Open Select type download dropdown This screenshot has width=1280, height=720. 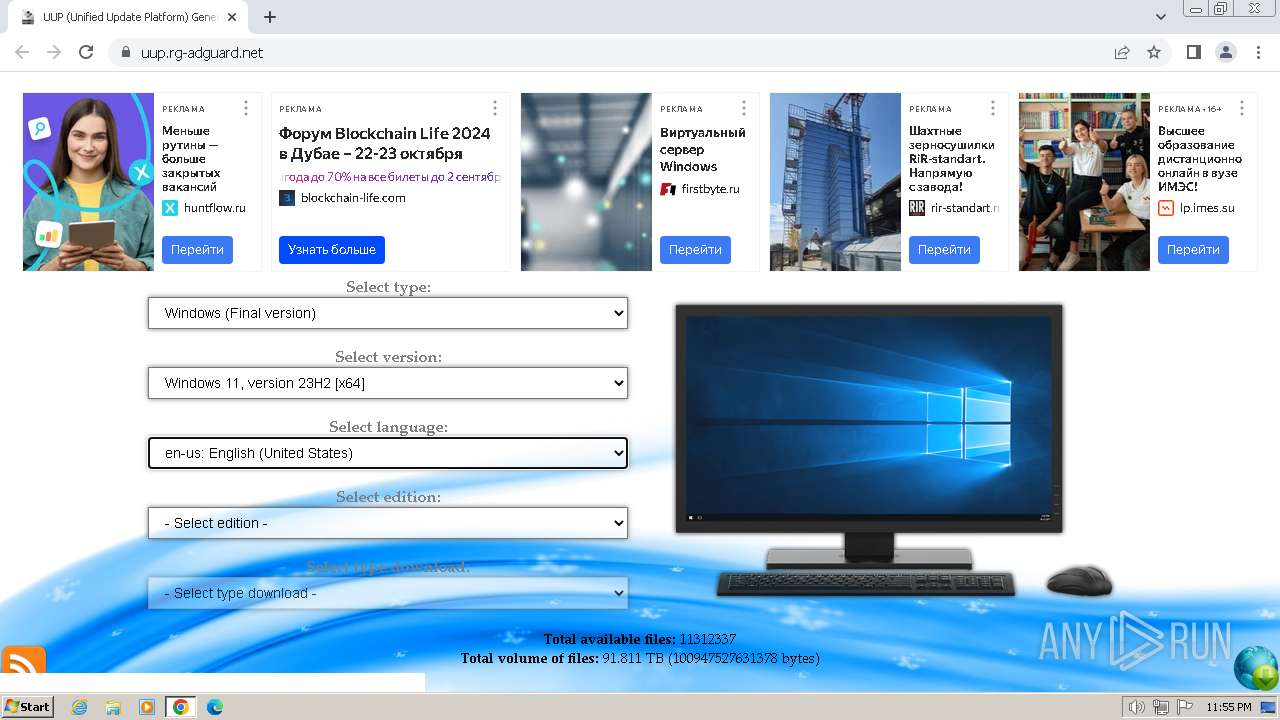[x=388, y=593]
